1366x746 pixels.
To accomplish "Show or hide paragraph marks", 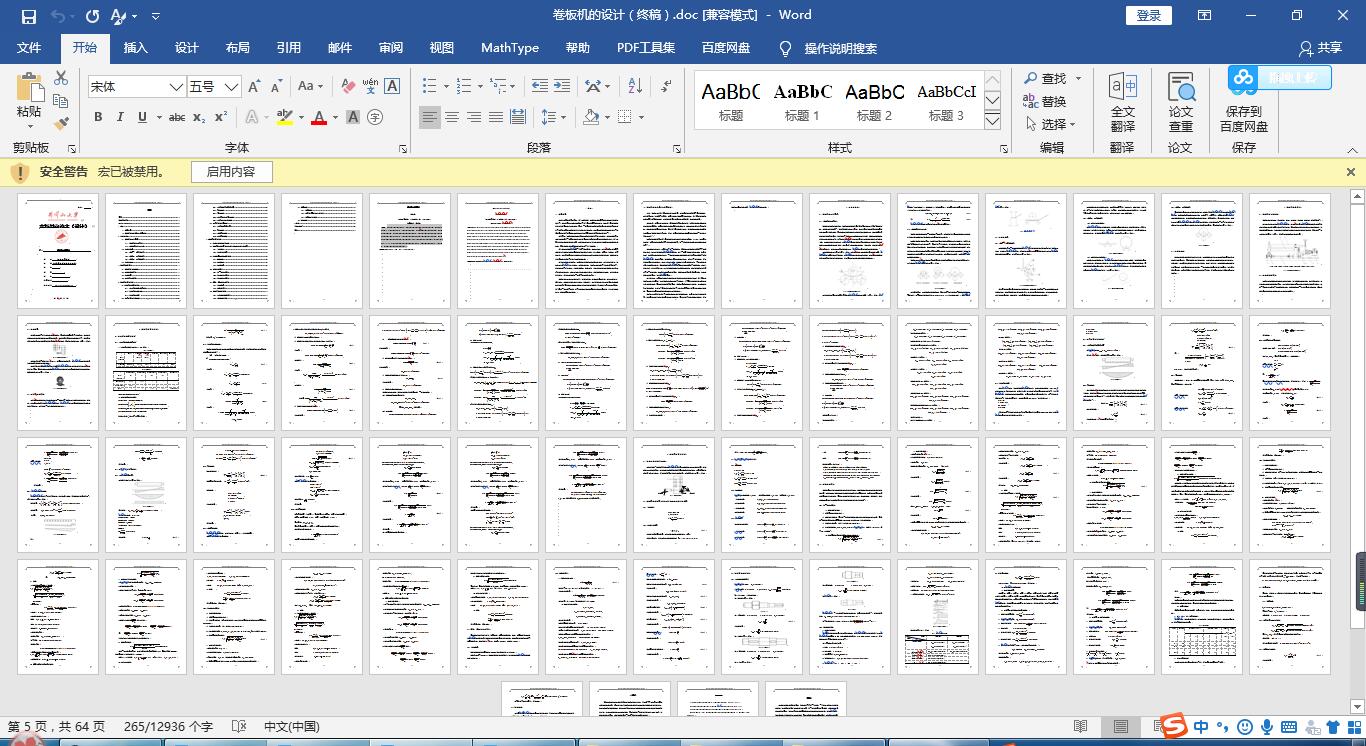I will [665, 87].
